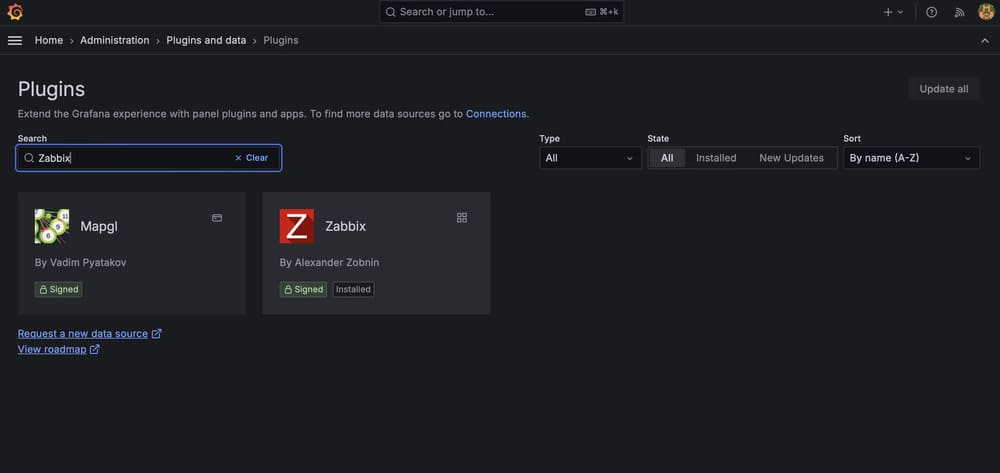Select the All state filter

click(667, 158)
